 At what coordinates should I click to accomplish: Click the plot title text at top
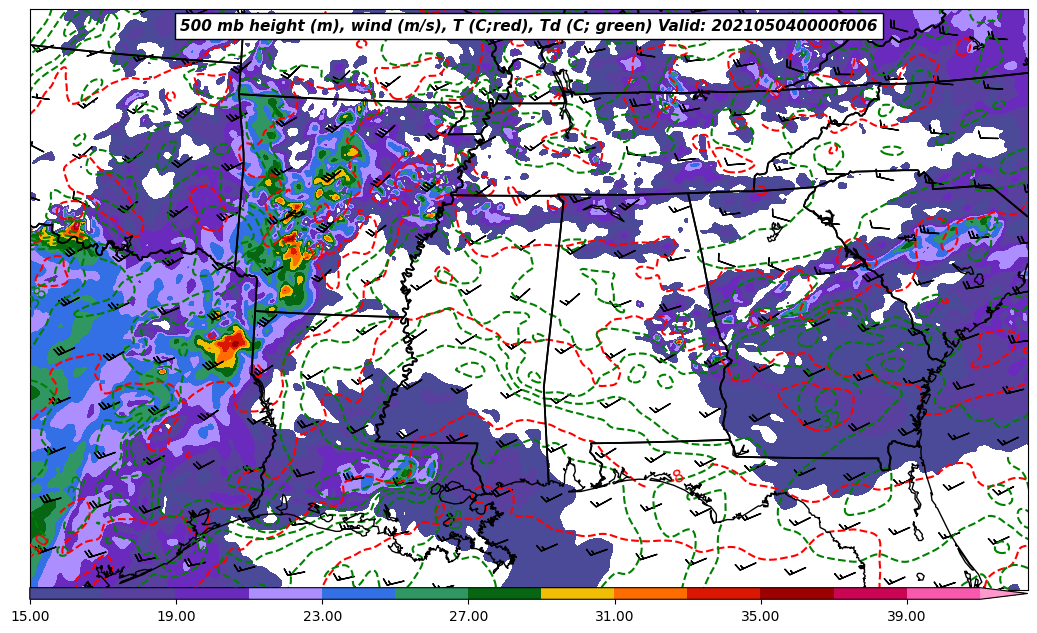pyautogui.click(x=528, y=26)
